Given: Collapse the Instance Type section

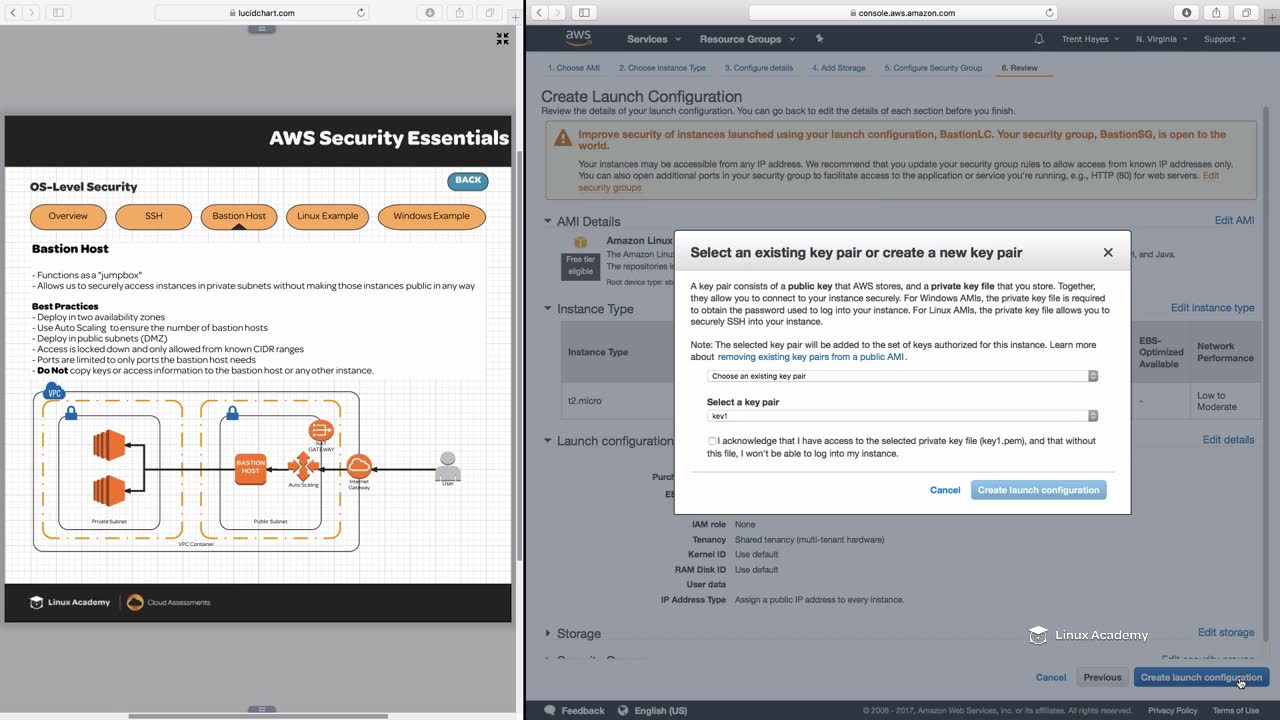Looking at the screenshot, I should 548,309.
